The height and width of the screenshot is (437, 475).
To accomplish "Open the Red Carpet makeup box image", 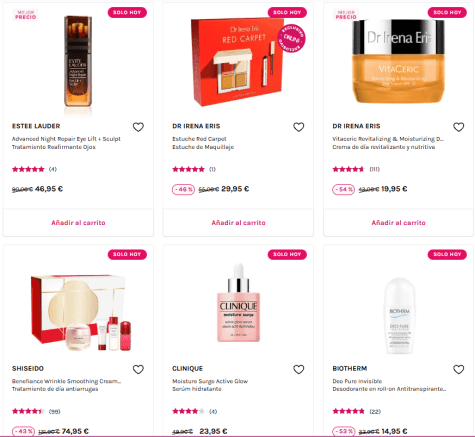I will click(x=237, y=62).
